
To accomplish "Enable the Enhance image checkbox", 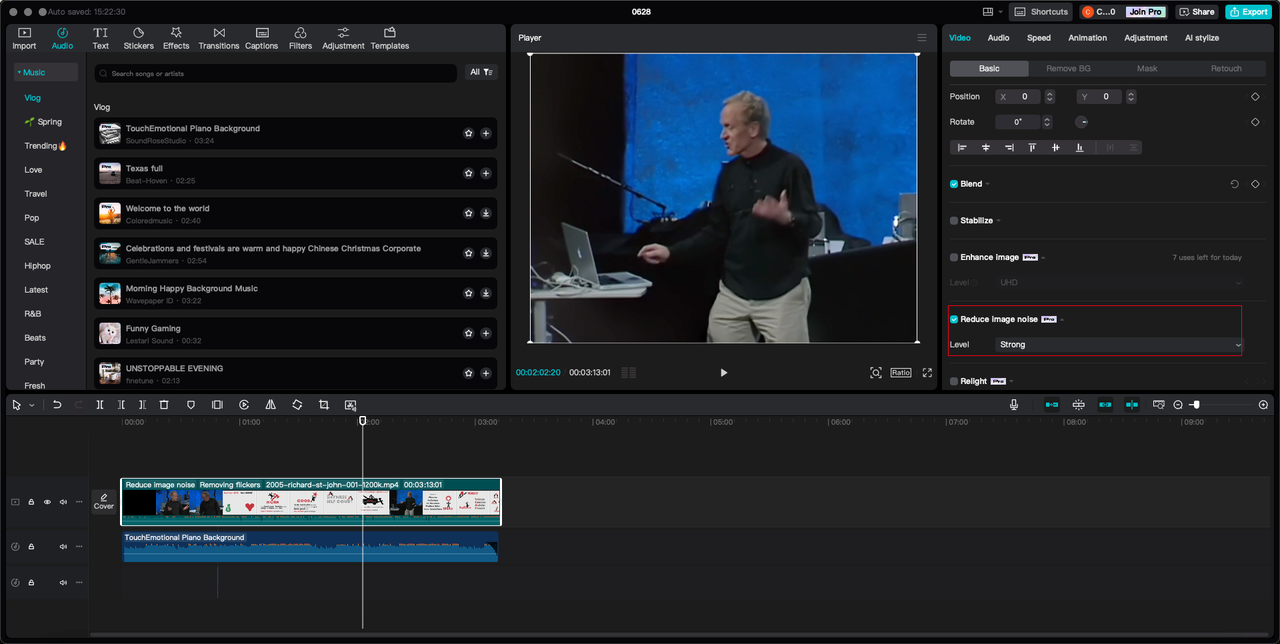I will point(954,257).
